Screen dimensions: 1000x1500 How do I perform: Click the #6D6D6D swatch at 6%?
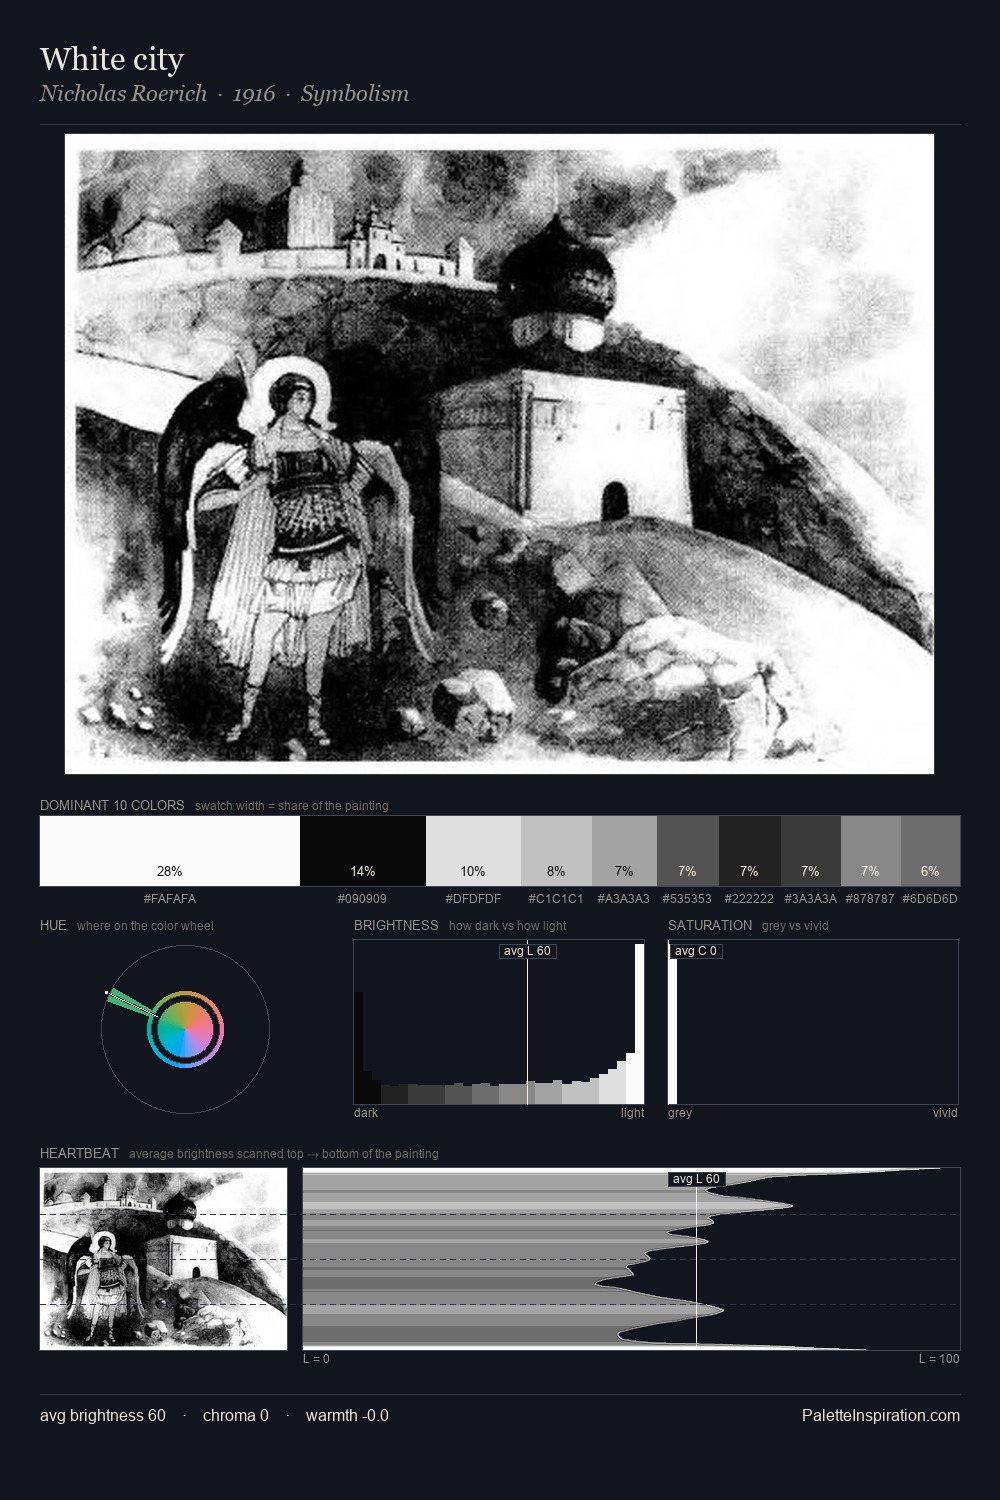[x=930, y=851]
